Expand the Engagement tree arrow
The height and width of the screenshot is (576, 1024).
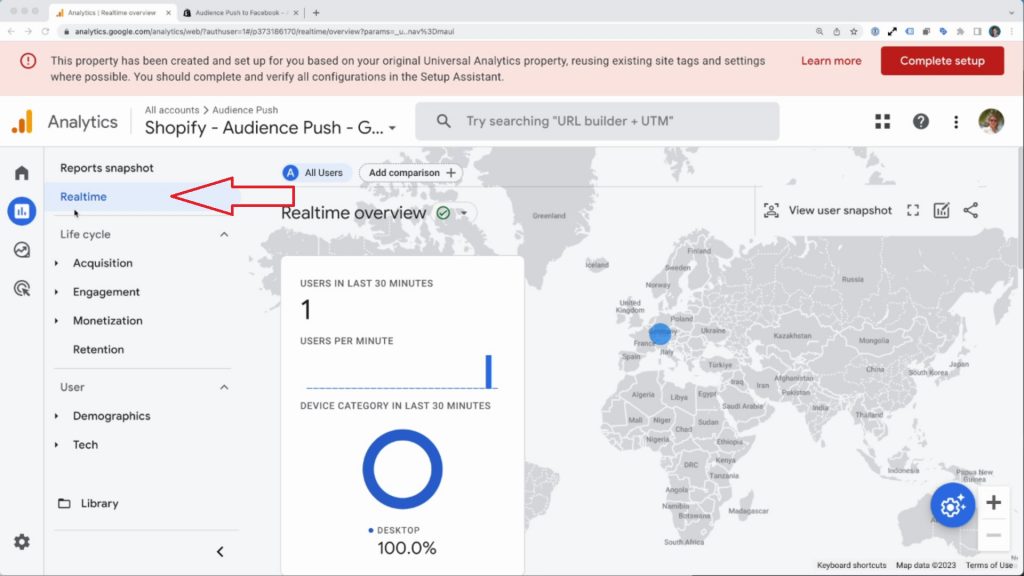(x=56, y=292)
